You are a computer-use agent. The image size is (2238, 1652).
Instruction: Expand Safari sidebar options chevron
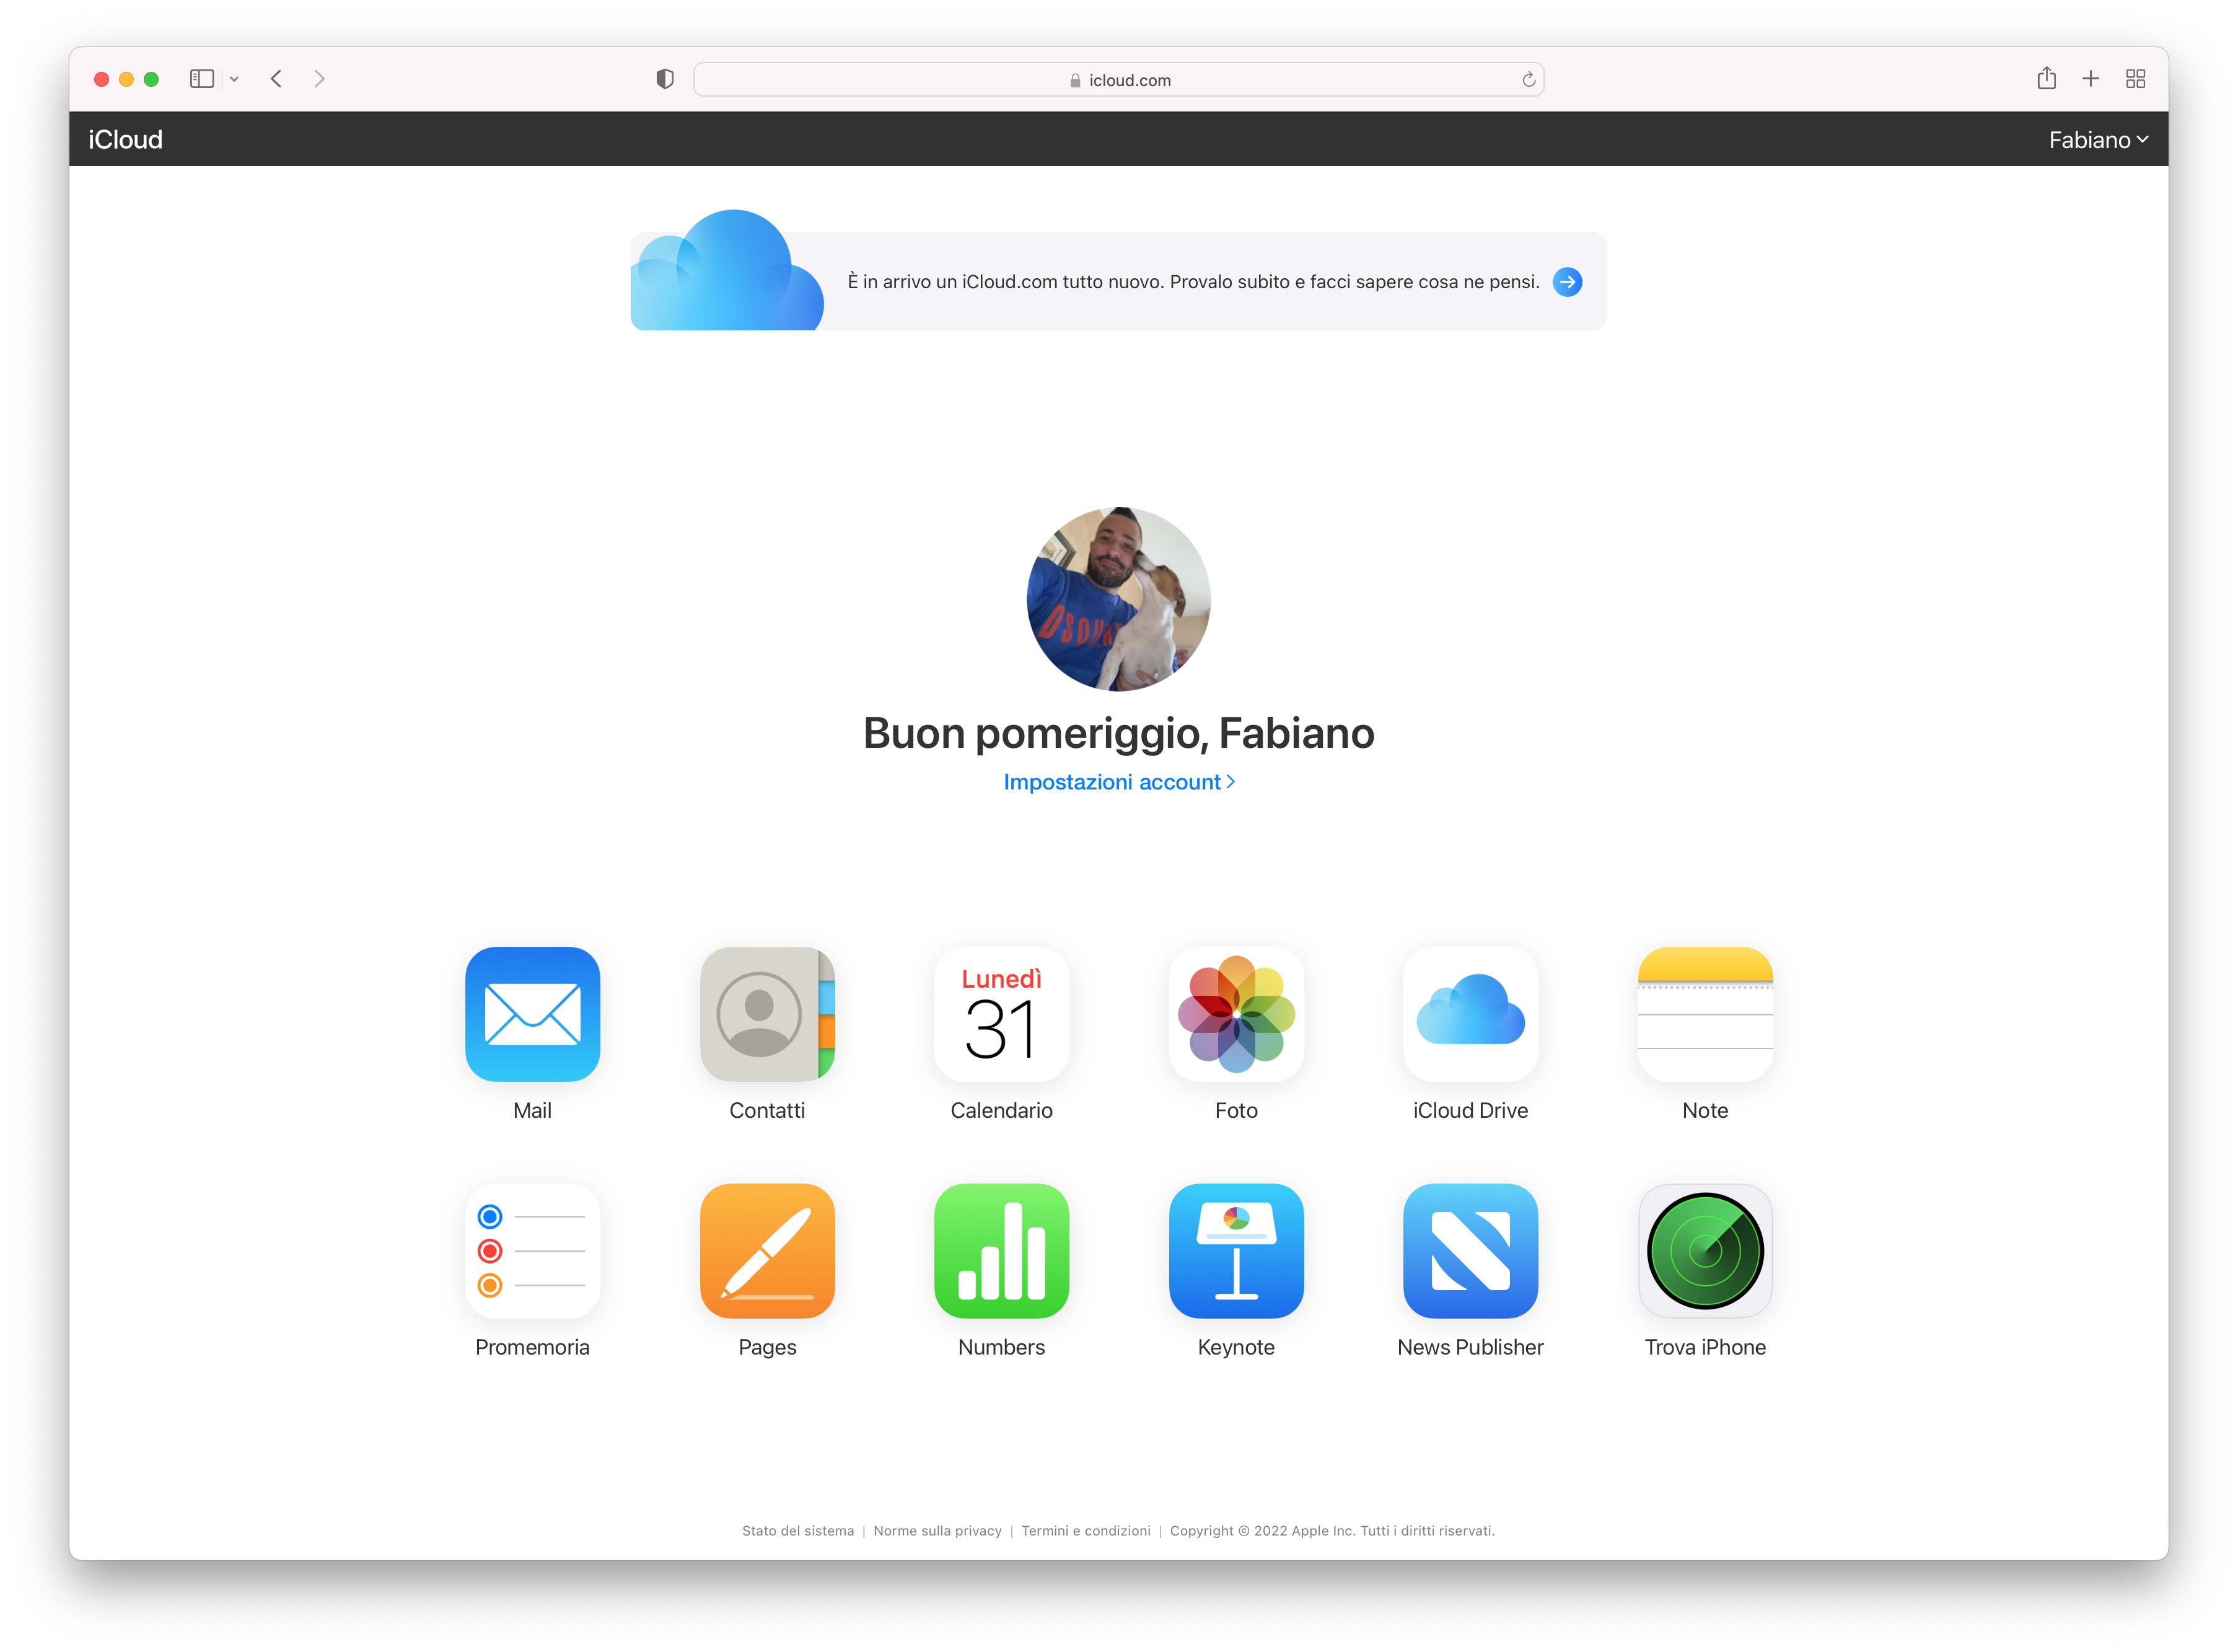click(x=234, y=79)
